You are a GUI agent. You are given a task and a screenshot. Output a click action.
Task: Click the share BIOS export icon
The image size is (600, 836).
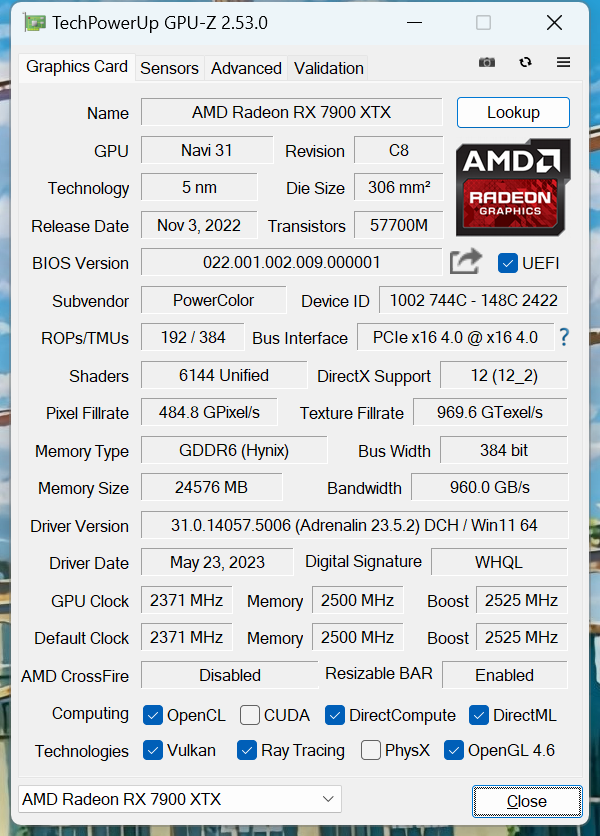[x=465, y=262]
